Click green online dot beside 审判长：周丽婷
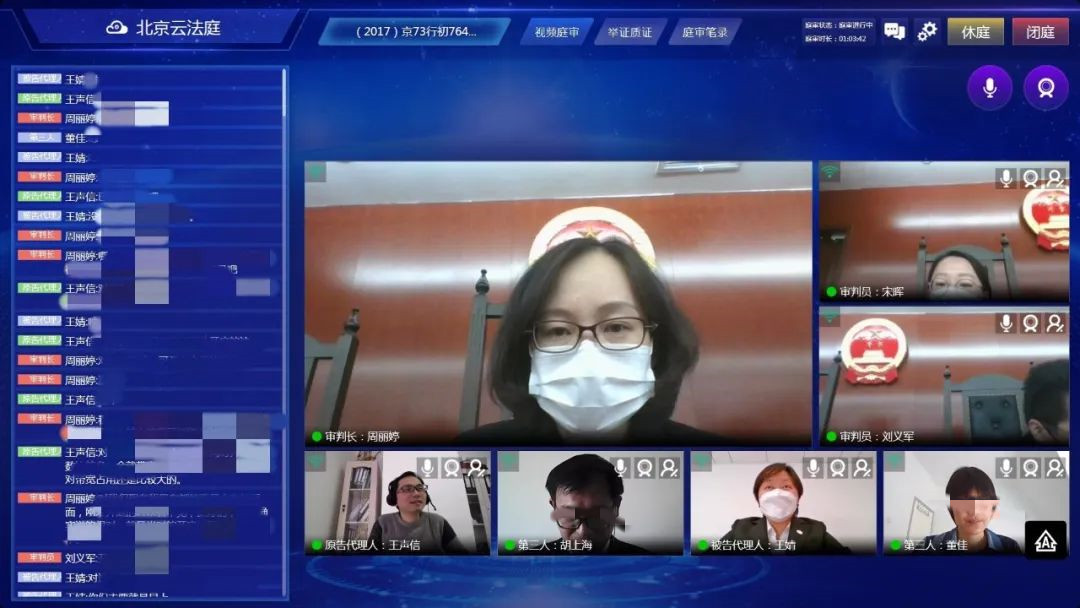 (x=317, y=436)
